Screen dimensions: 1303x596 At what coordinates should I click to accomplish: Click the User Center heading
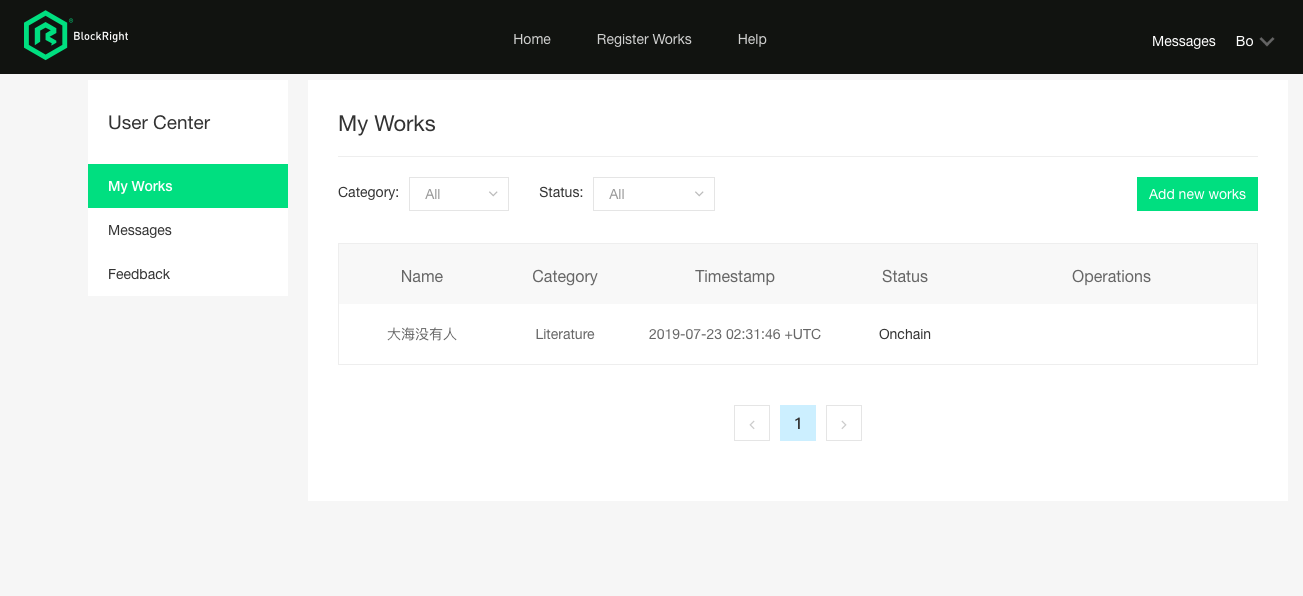tap(159, 122)
